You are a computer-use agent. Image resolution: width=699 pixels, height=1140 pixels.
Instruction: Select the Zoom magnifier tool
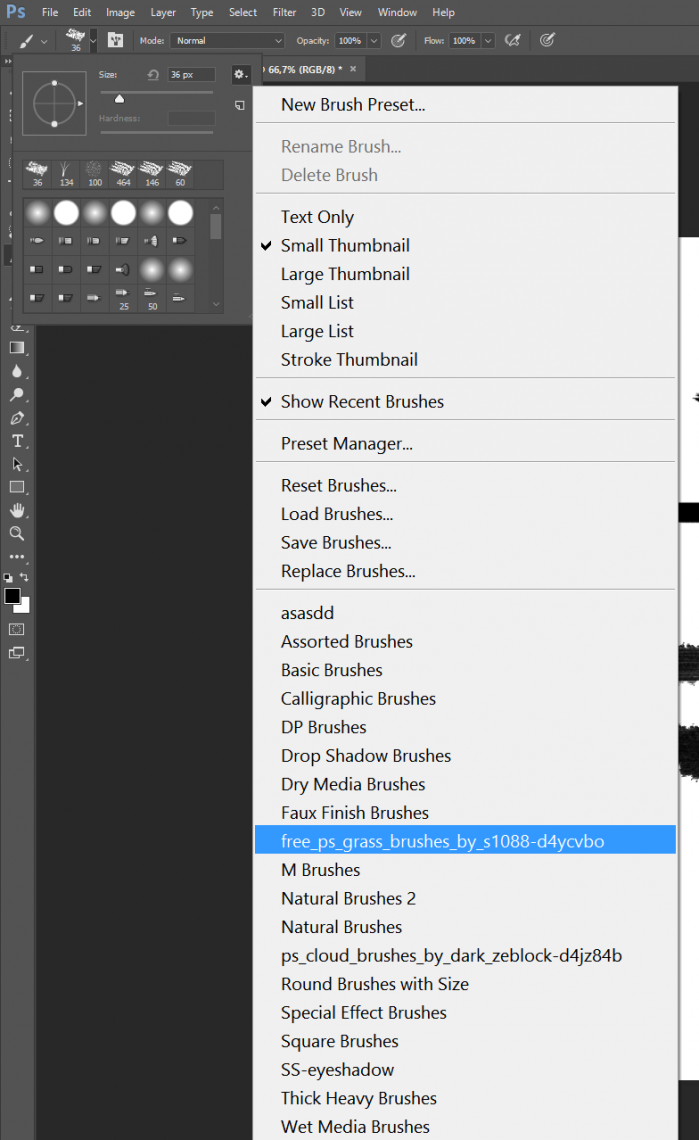[17, 534]
